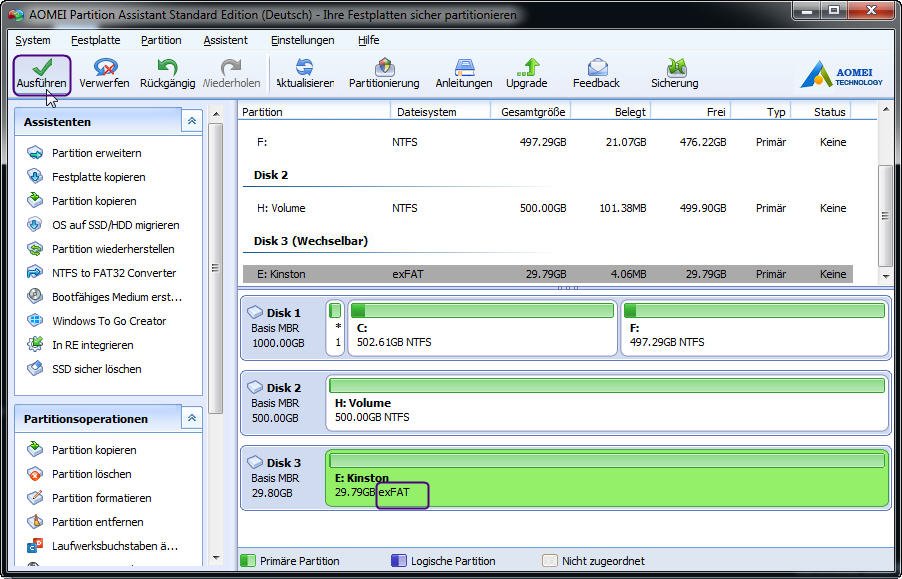The height and width of the screenshot is (579, 902).
Task: Click the sidebar vertical scrollbar thumb
Action: pyautogui.click(x=216, y=268)
